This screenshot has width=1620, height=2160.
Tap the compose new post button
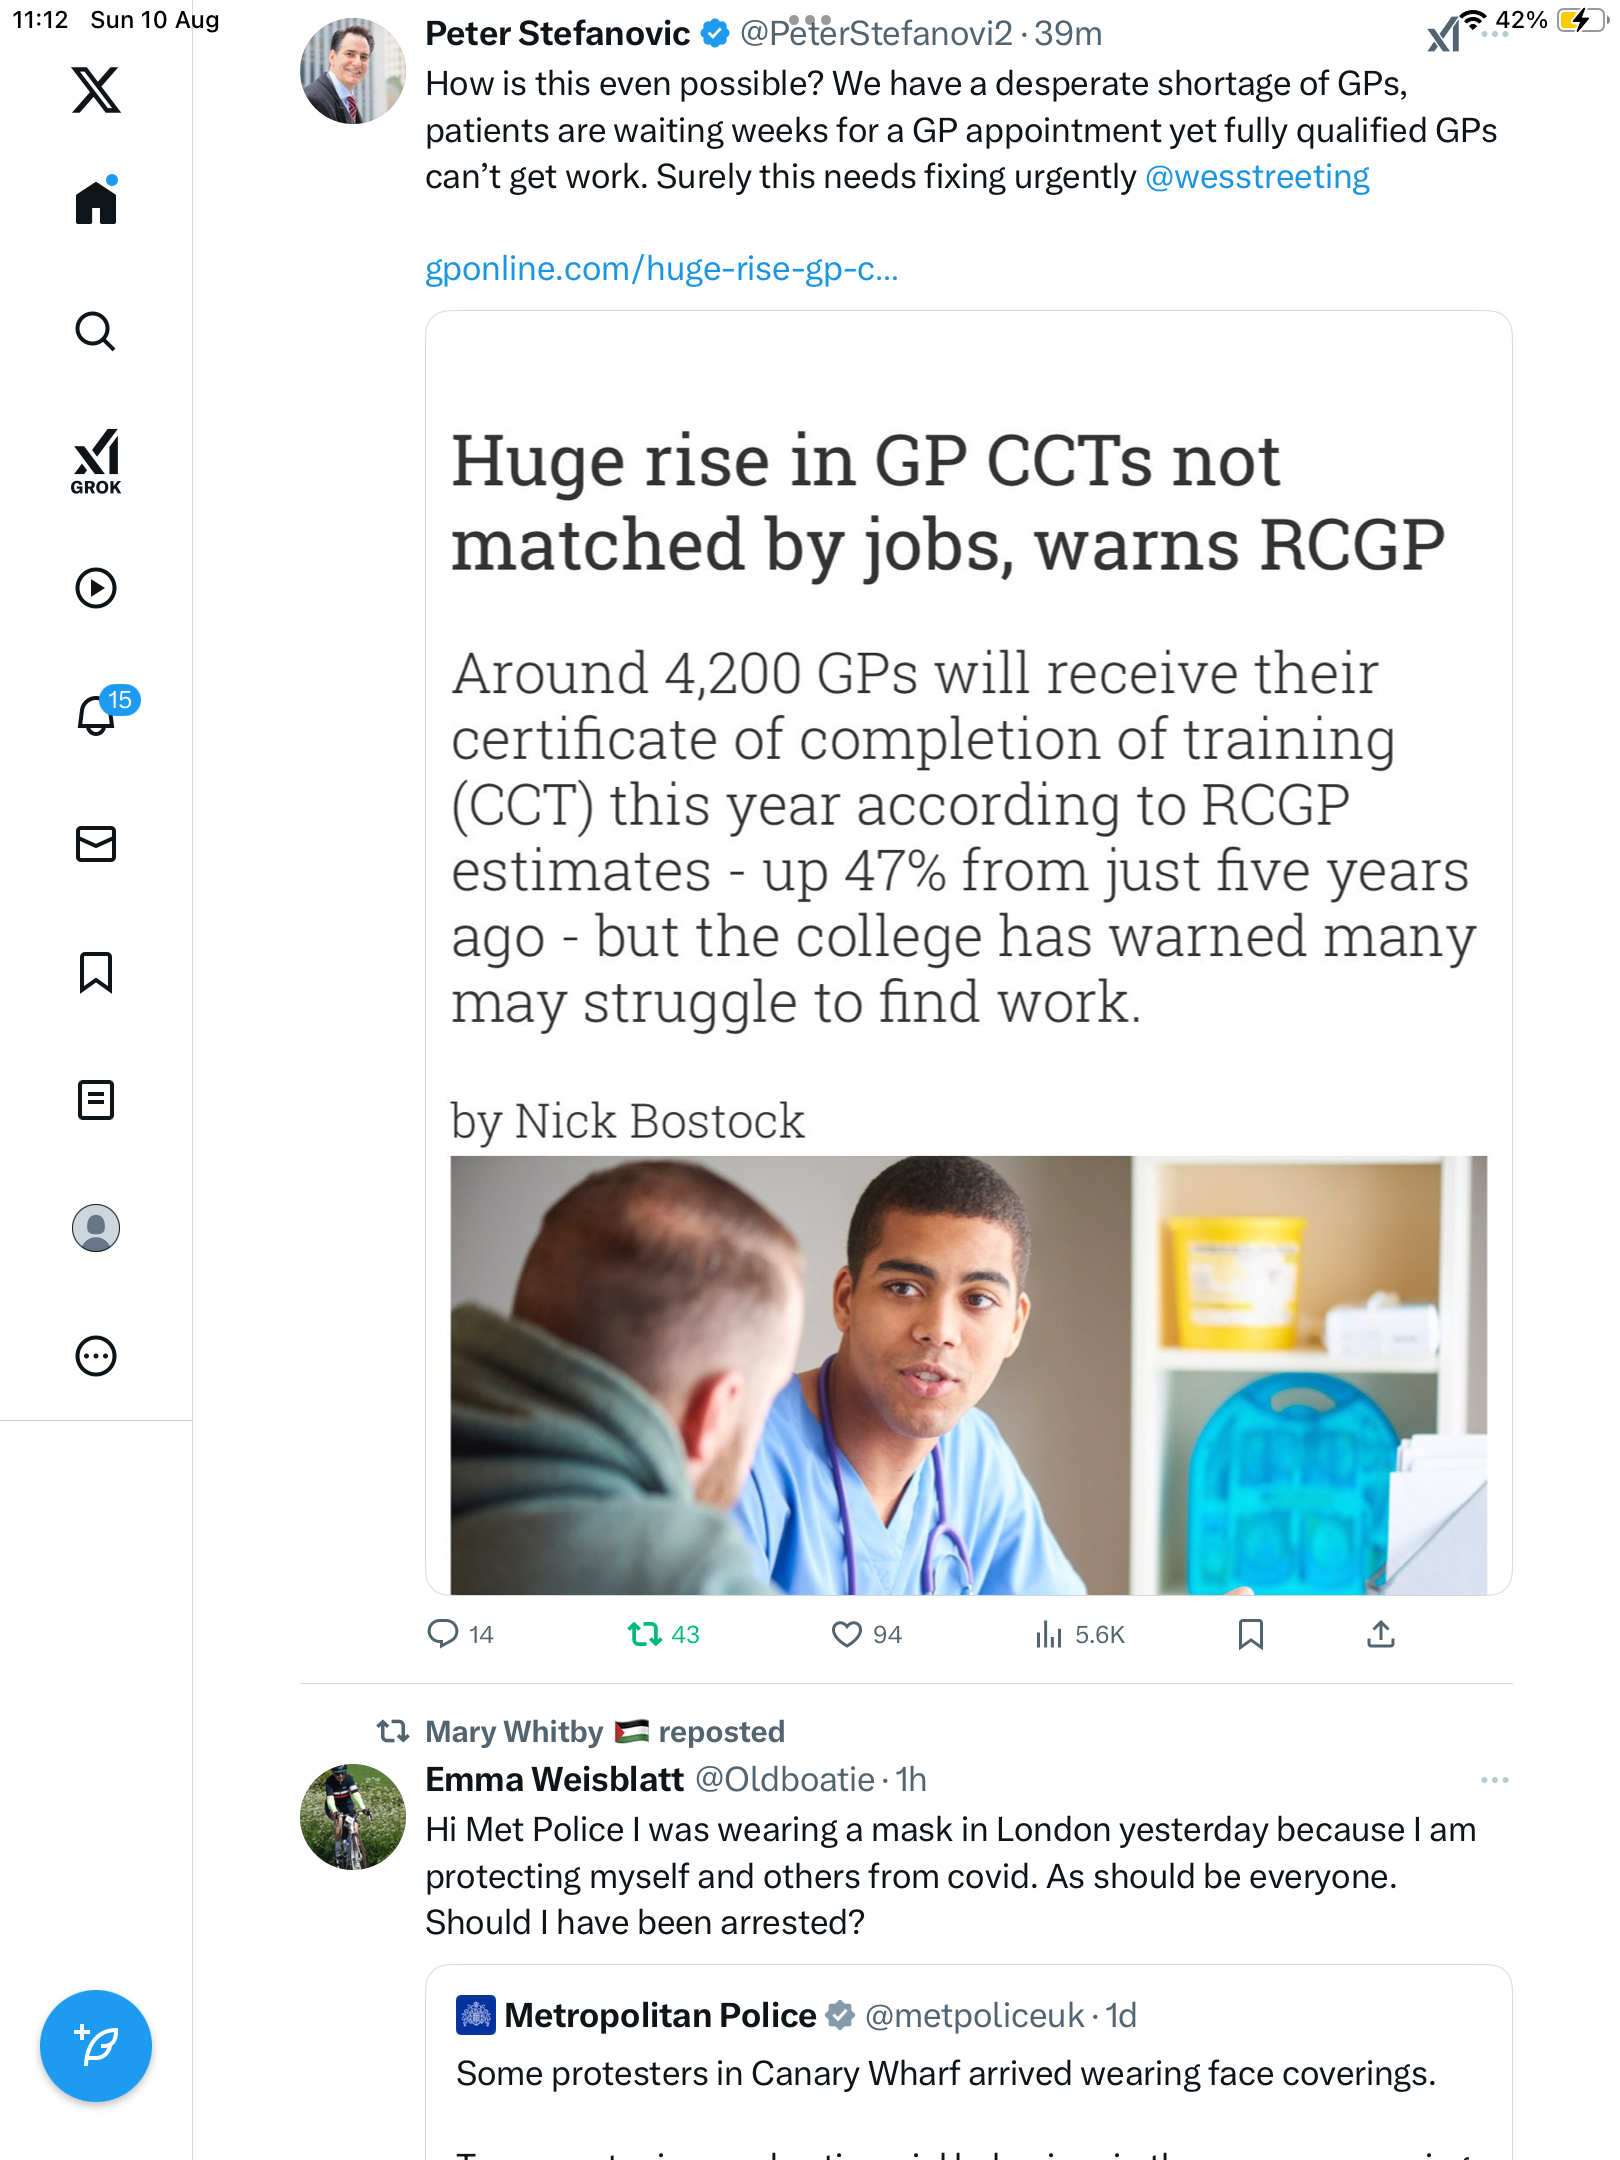pyautogui.click(x=96, y=2046)
